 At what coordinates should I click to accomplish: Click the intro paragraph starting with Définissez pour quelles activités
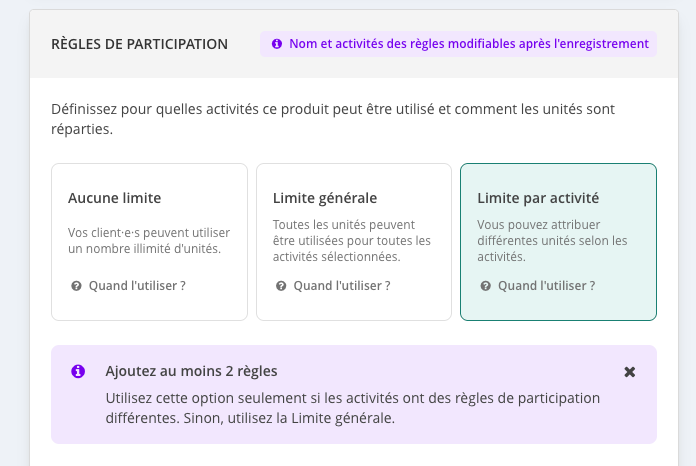tap(333, 119)
